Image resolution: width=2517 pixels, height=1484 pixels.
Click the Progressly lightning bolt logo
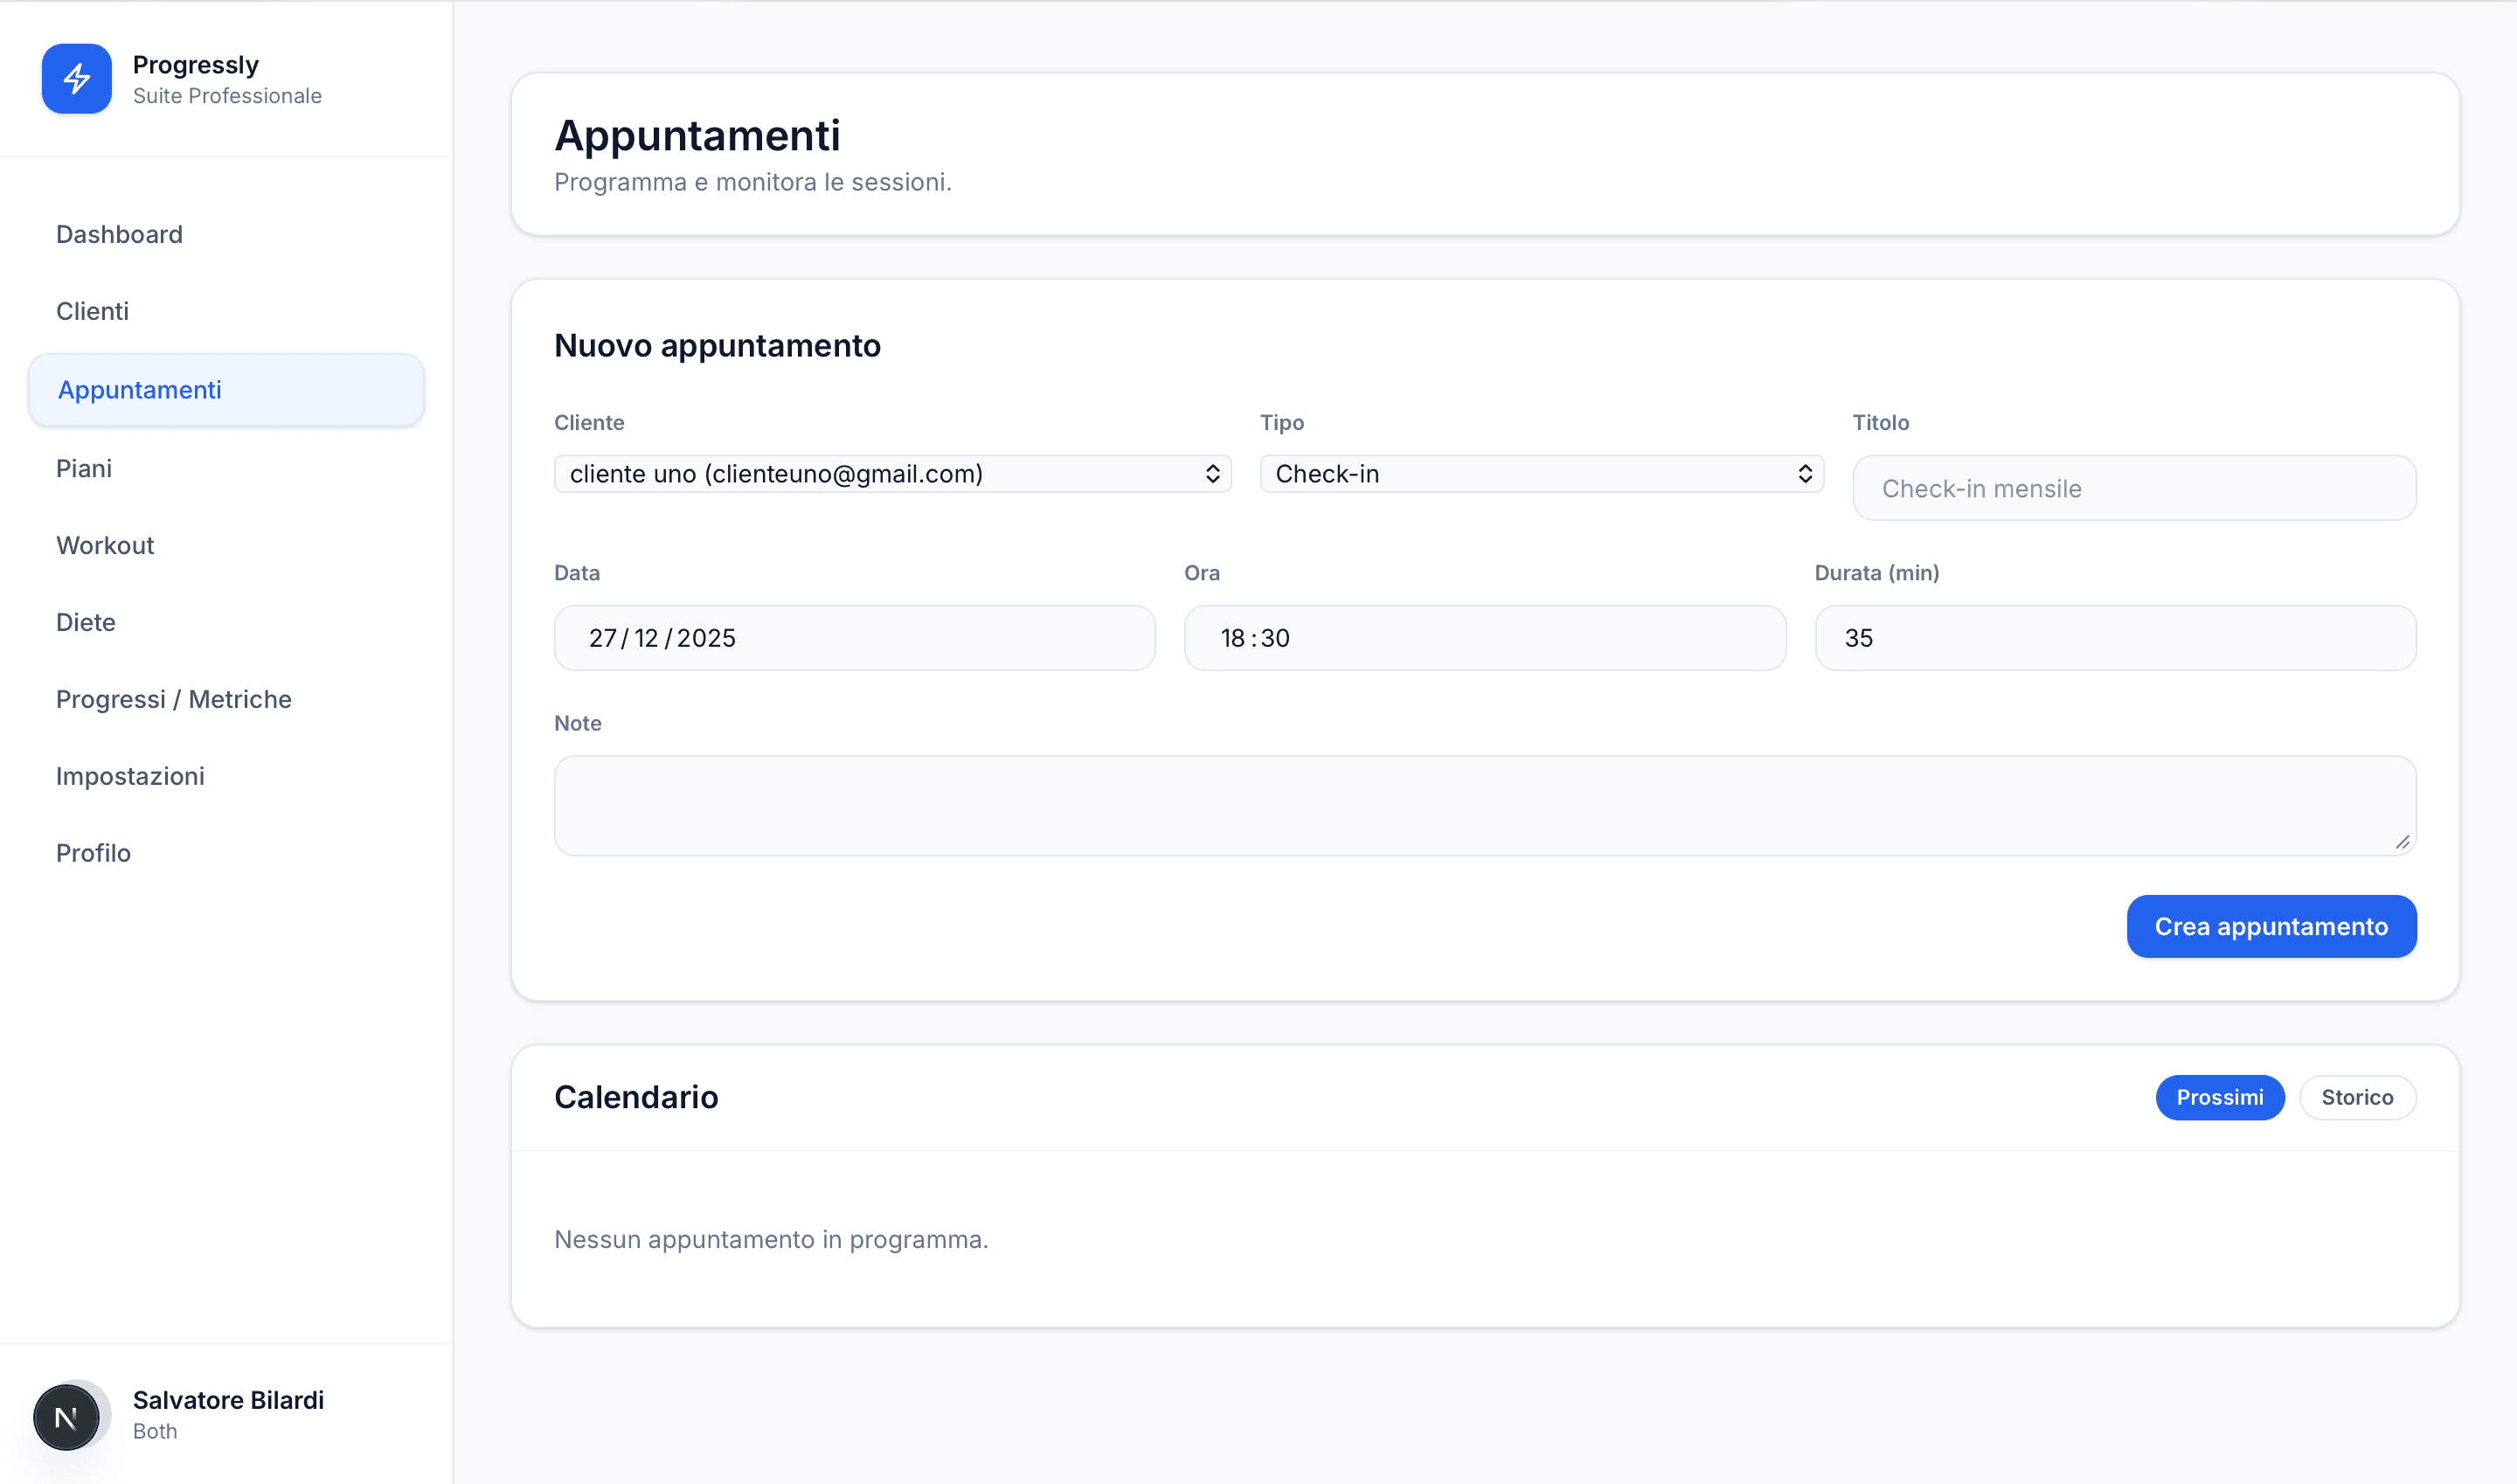tap(77, 79)
